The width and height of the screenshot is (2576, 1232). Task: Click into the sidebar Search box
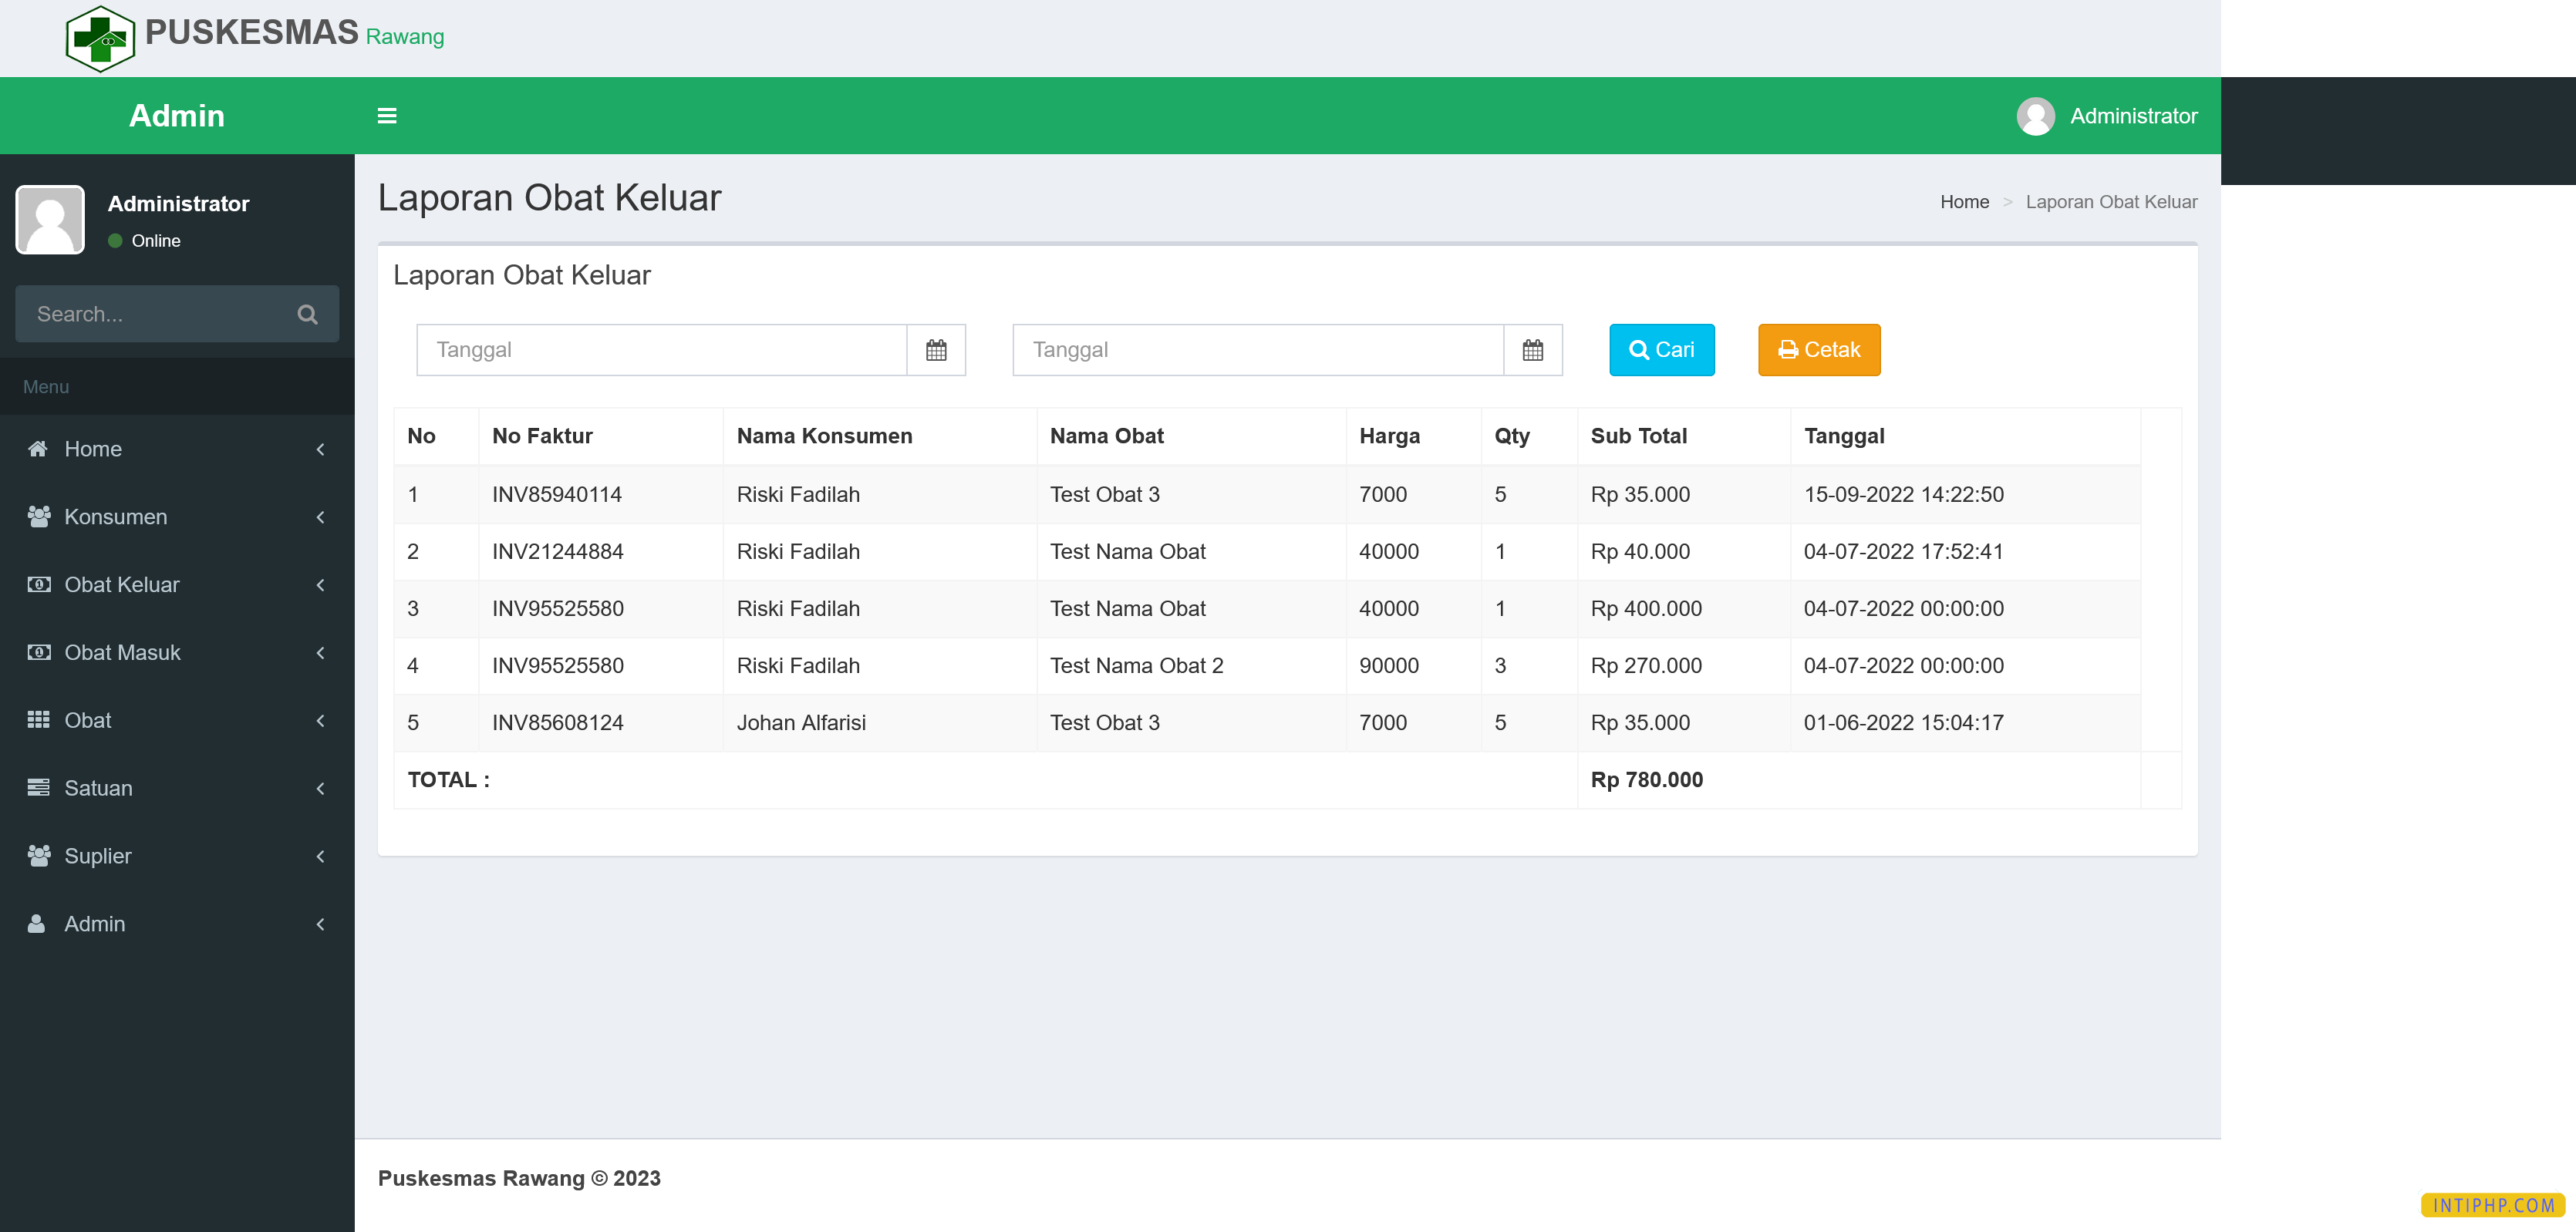click(x=155, y=314)
